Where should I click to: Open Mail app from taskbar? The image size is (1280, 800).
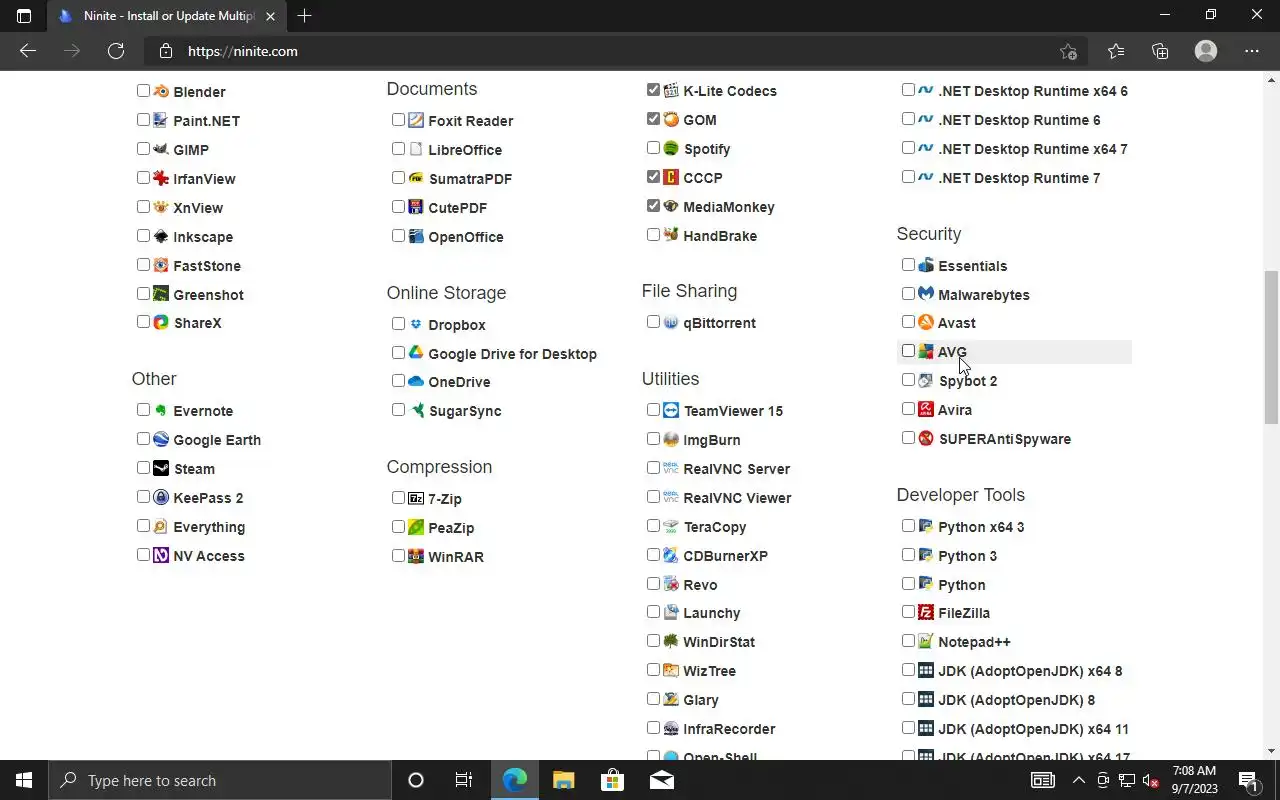click(661, 780)
